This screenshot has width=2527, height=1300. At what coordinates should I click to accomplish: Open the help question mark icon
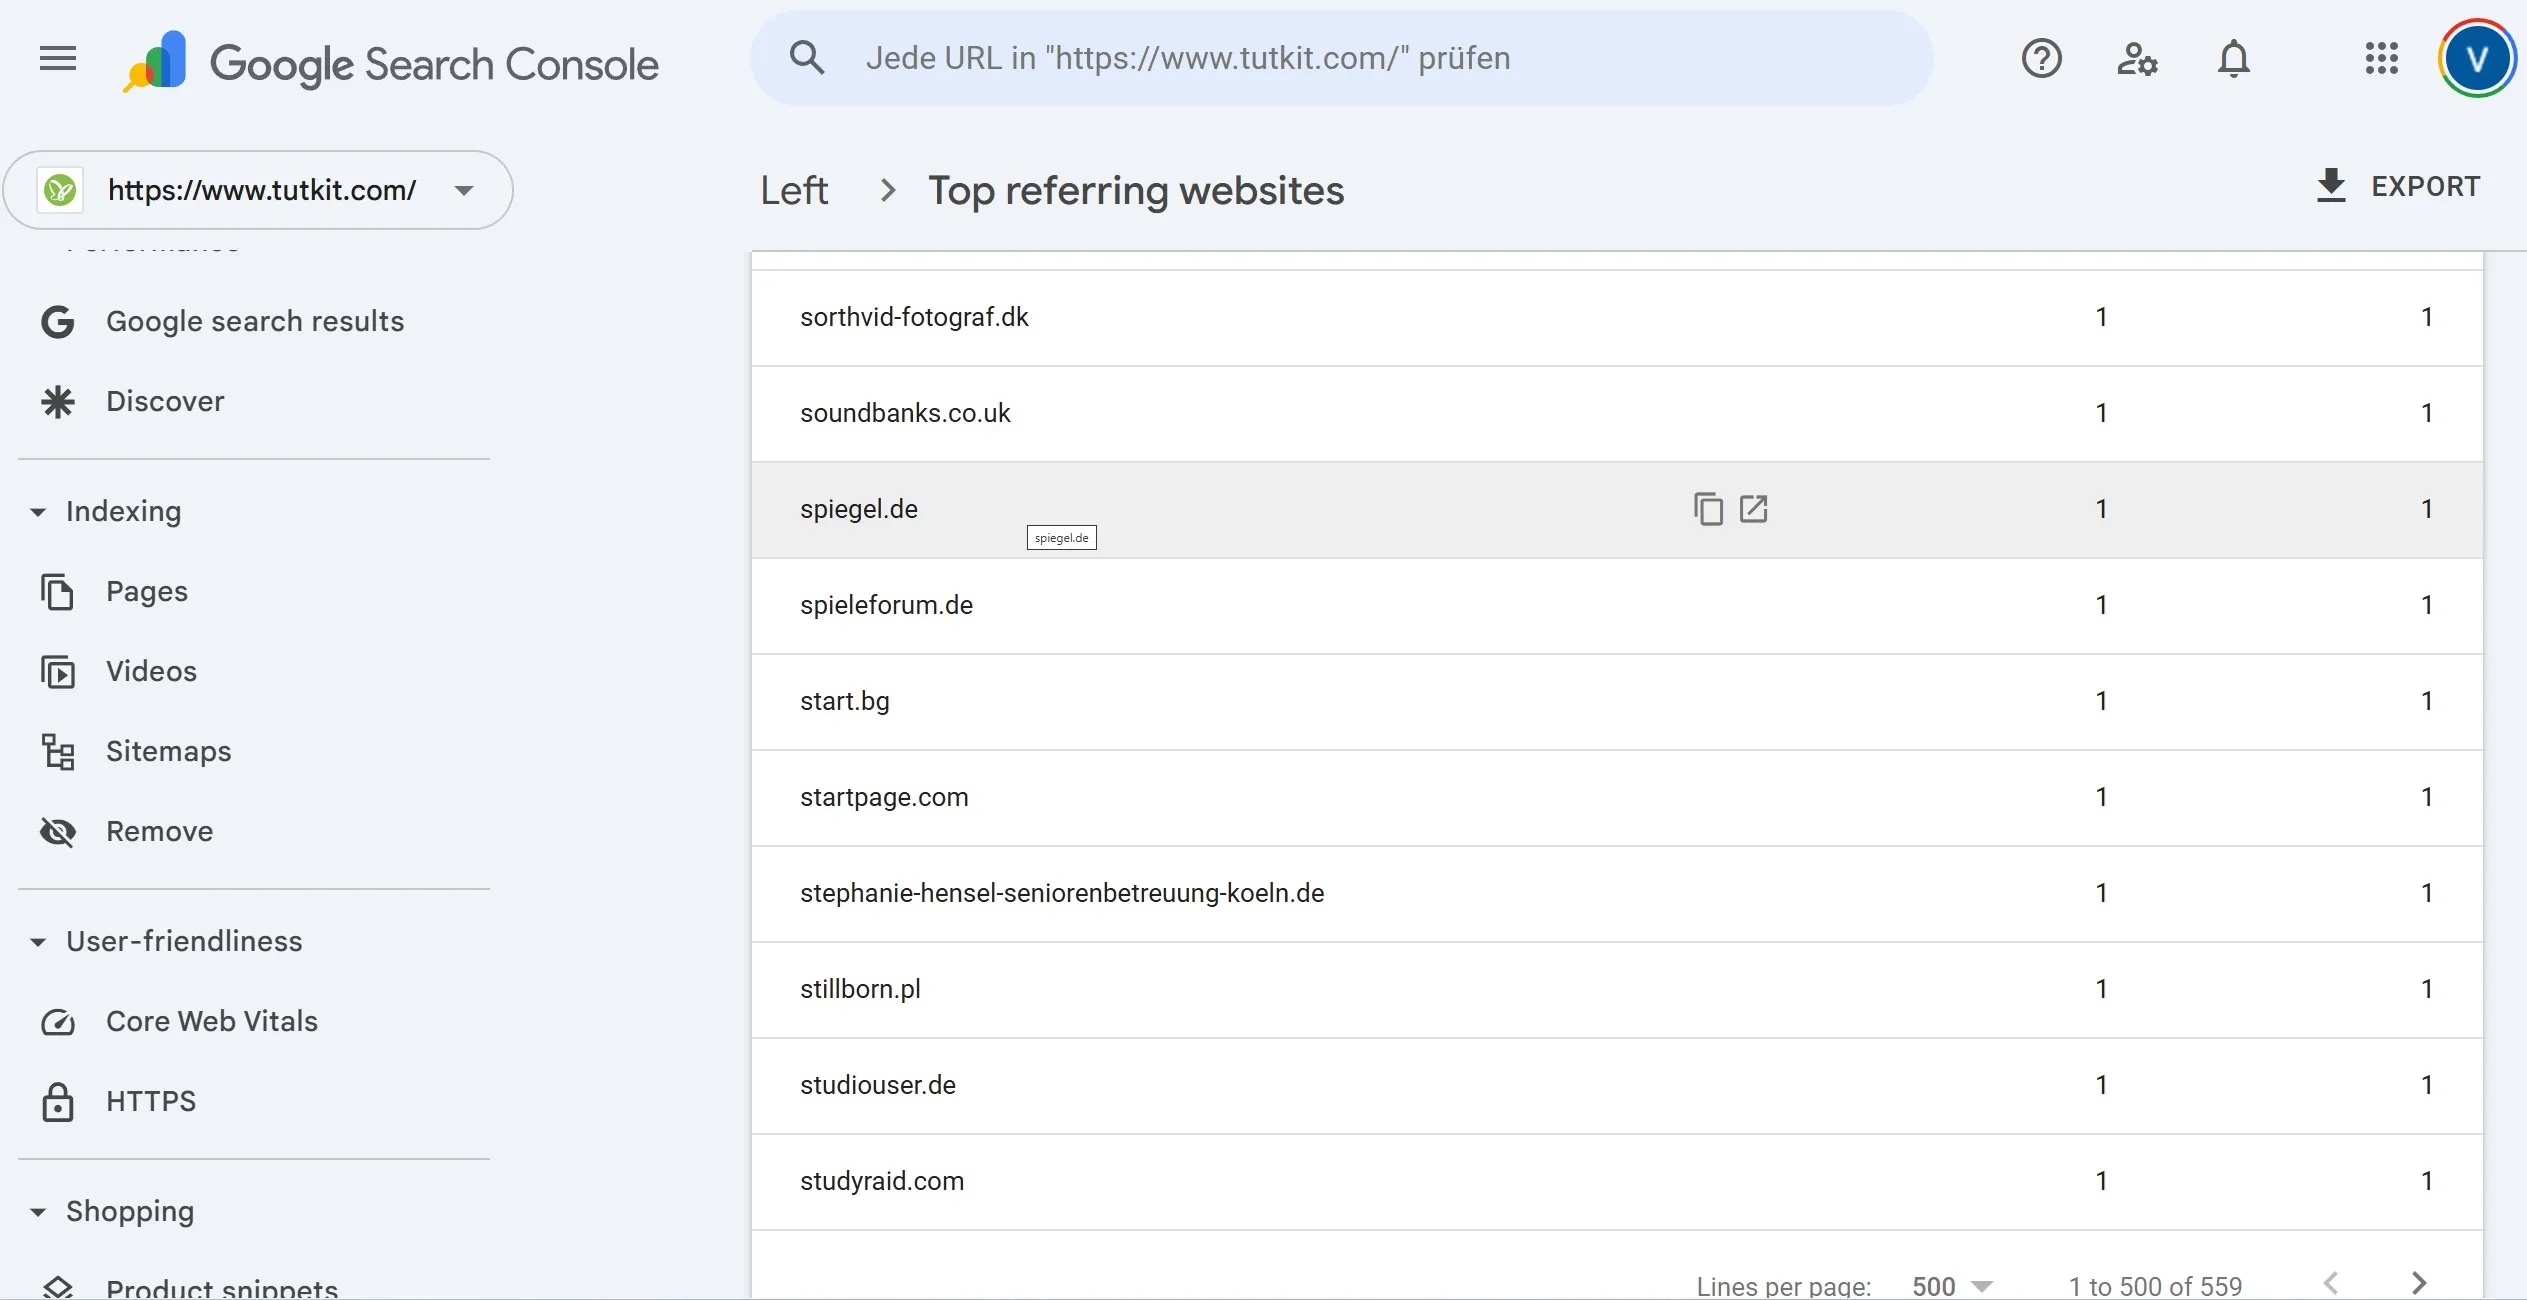pyautogui.click(x=2041, y=58)
